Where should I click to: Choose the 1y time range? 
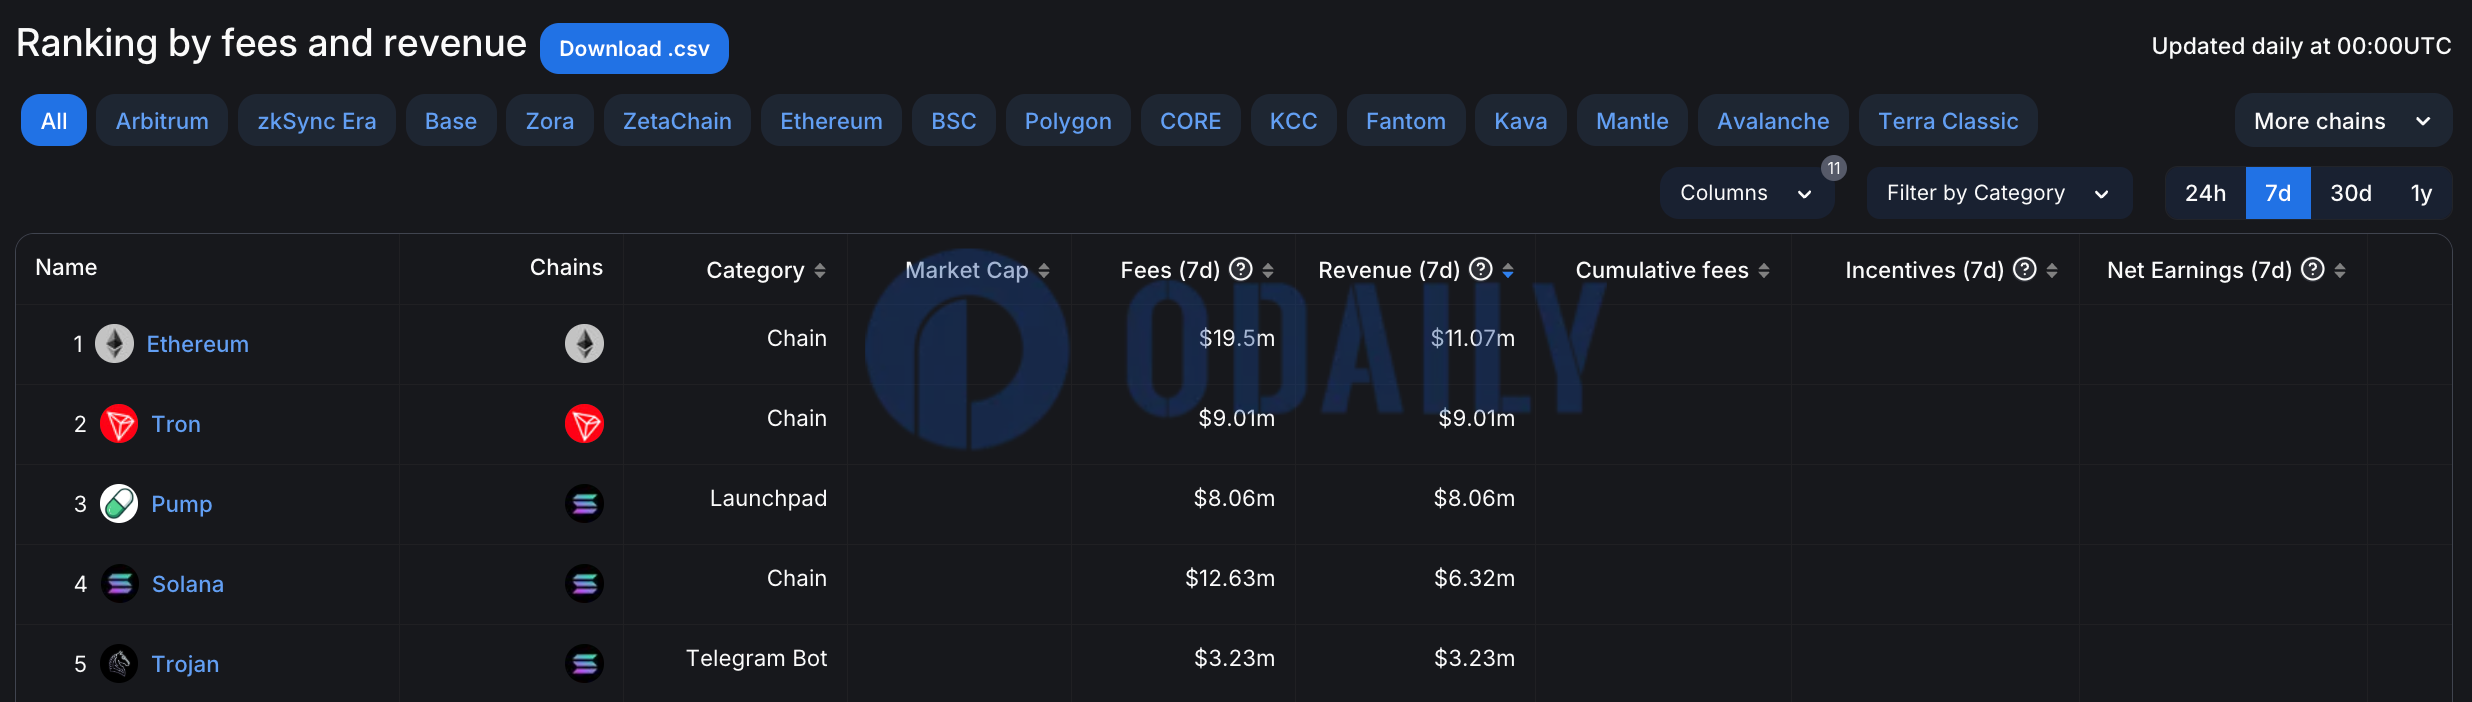pyautogui.click(x=2421, y=193)
